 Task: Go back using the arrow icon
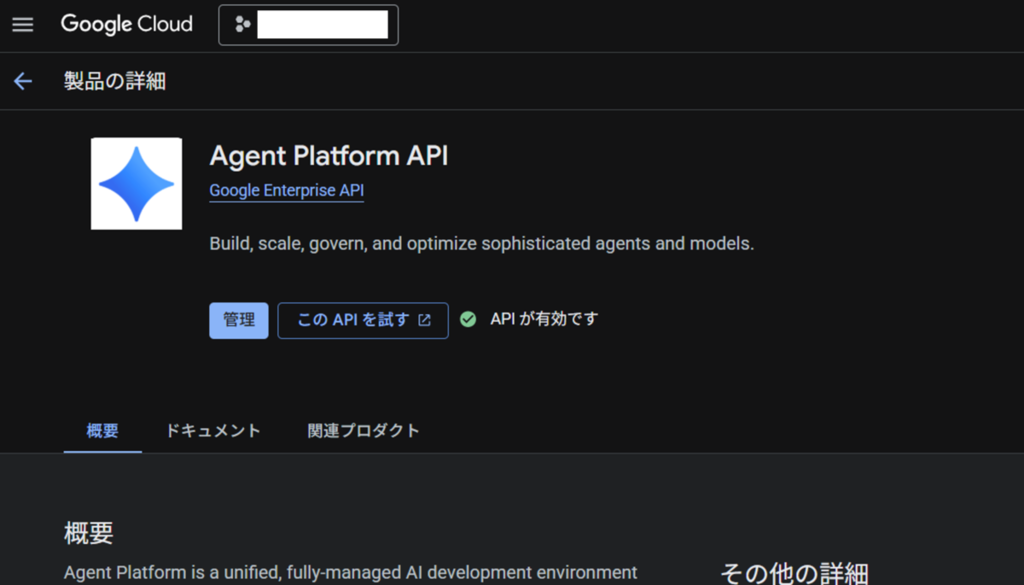(x=23, y=81)
